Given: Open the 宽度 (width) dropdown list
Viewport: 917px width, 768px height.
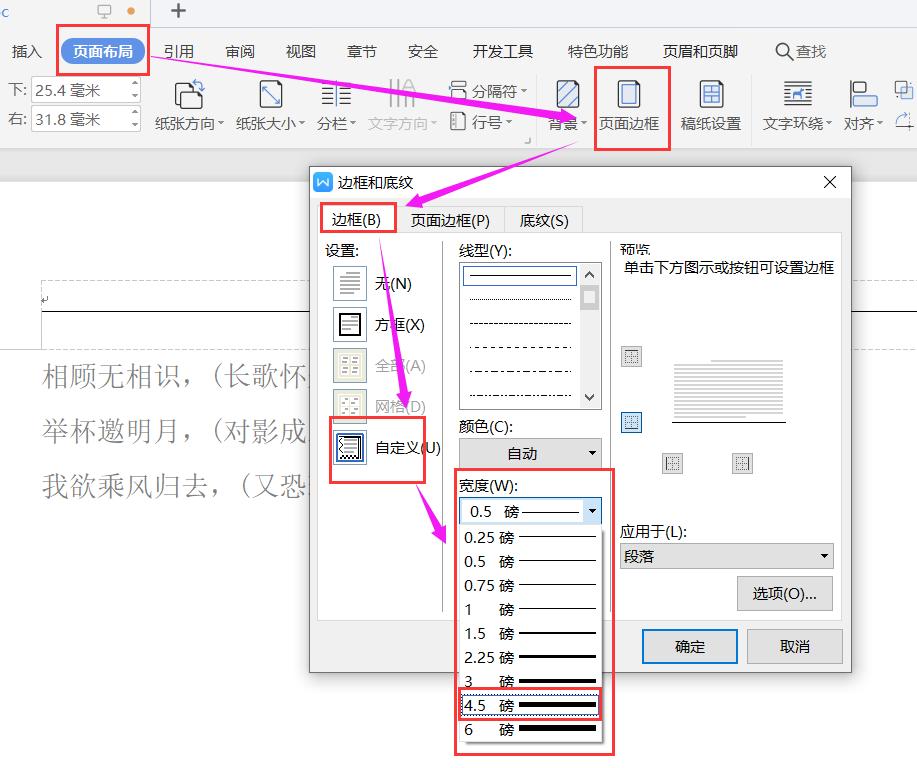Looking at the screenshot, I should coord(593,511).
